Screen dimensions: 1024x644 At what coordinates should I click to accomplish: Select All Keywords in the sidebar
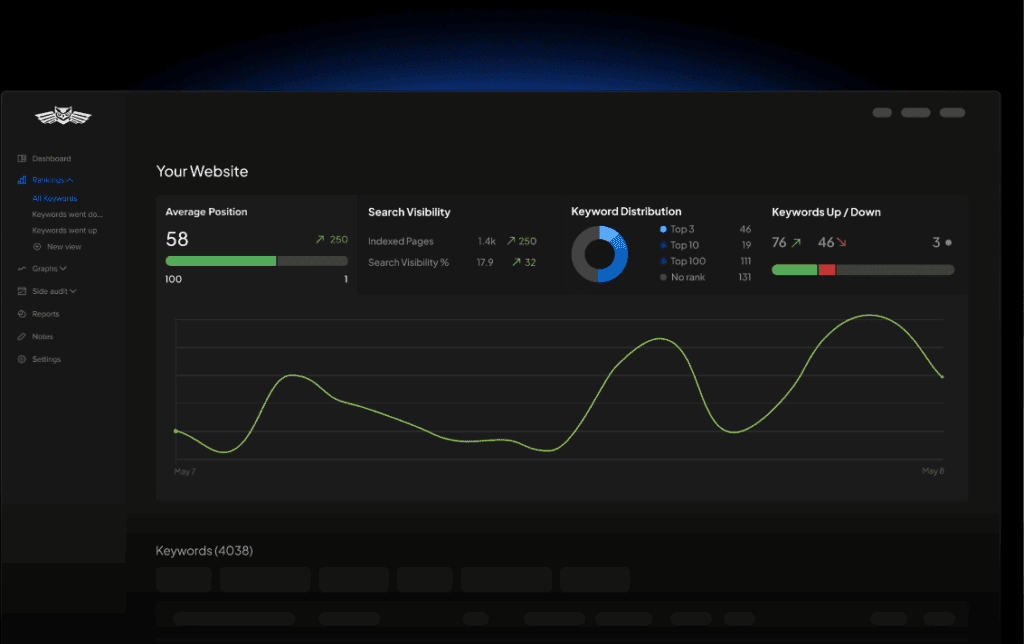click(53, 197)
